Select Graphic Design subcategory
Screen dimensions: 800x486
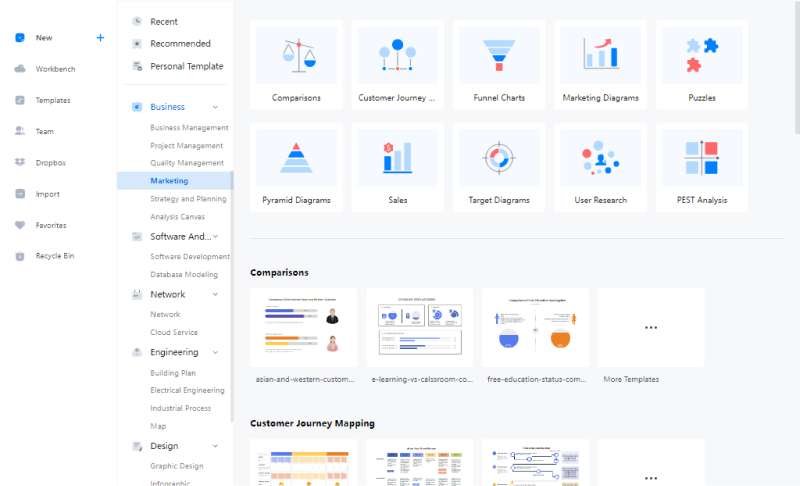[x=177, y=466]
